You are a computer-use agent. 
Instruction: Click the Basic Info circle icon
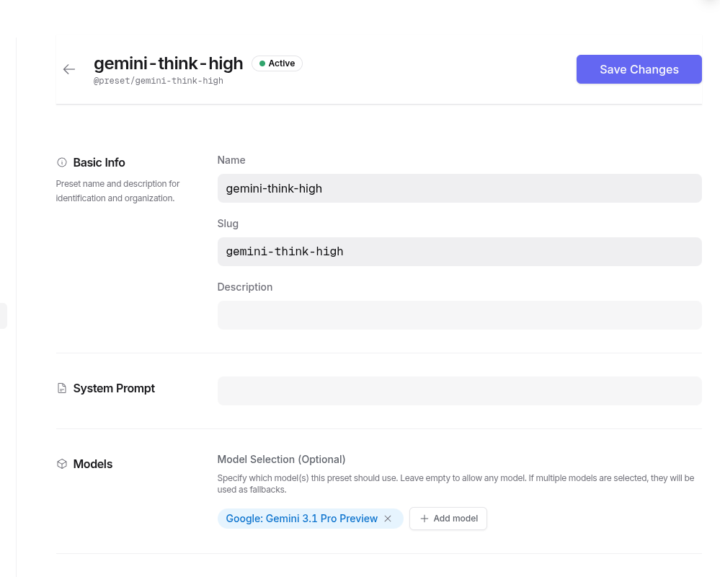62,163
